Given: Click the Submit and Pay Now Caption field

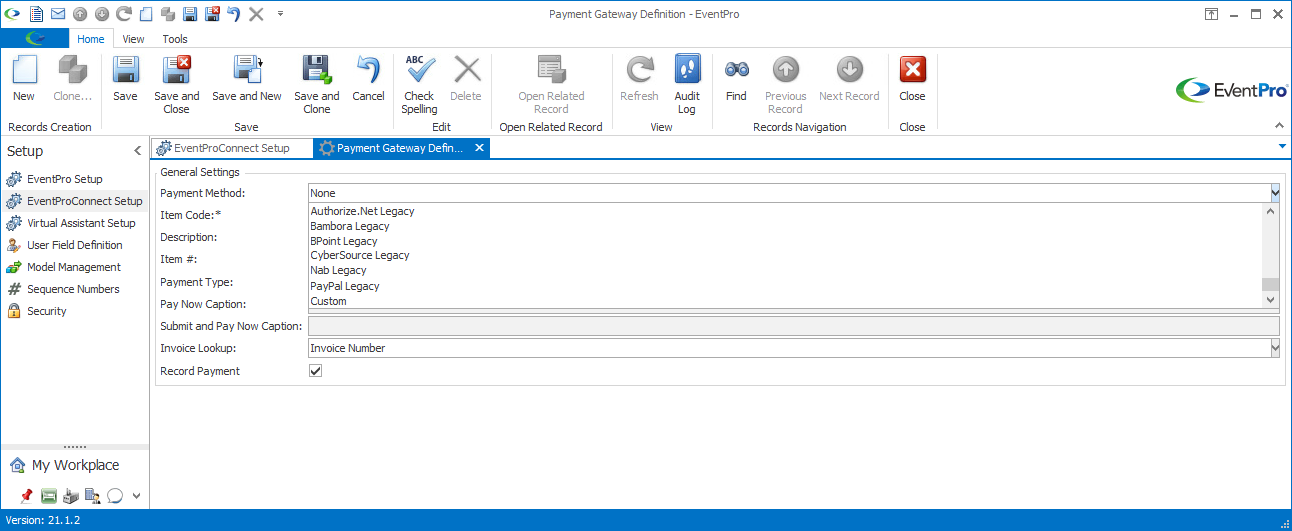Looking at the screenshot, I should click(794, 326).
